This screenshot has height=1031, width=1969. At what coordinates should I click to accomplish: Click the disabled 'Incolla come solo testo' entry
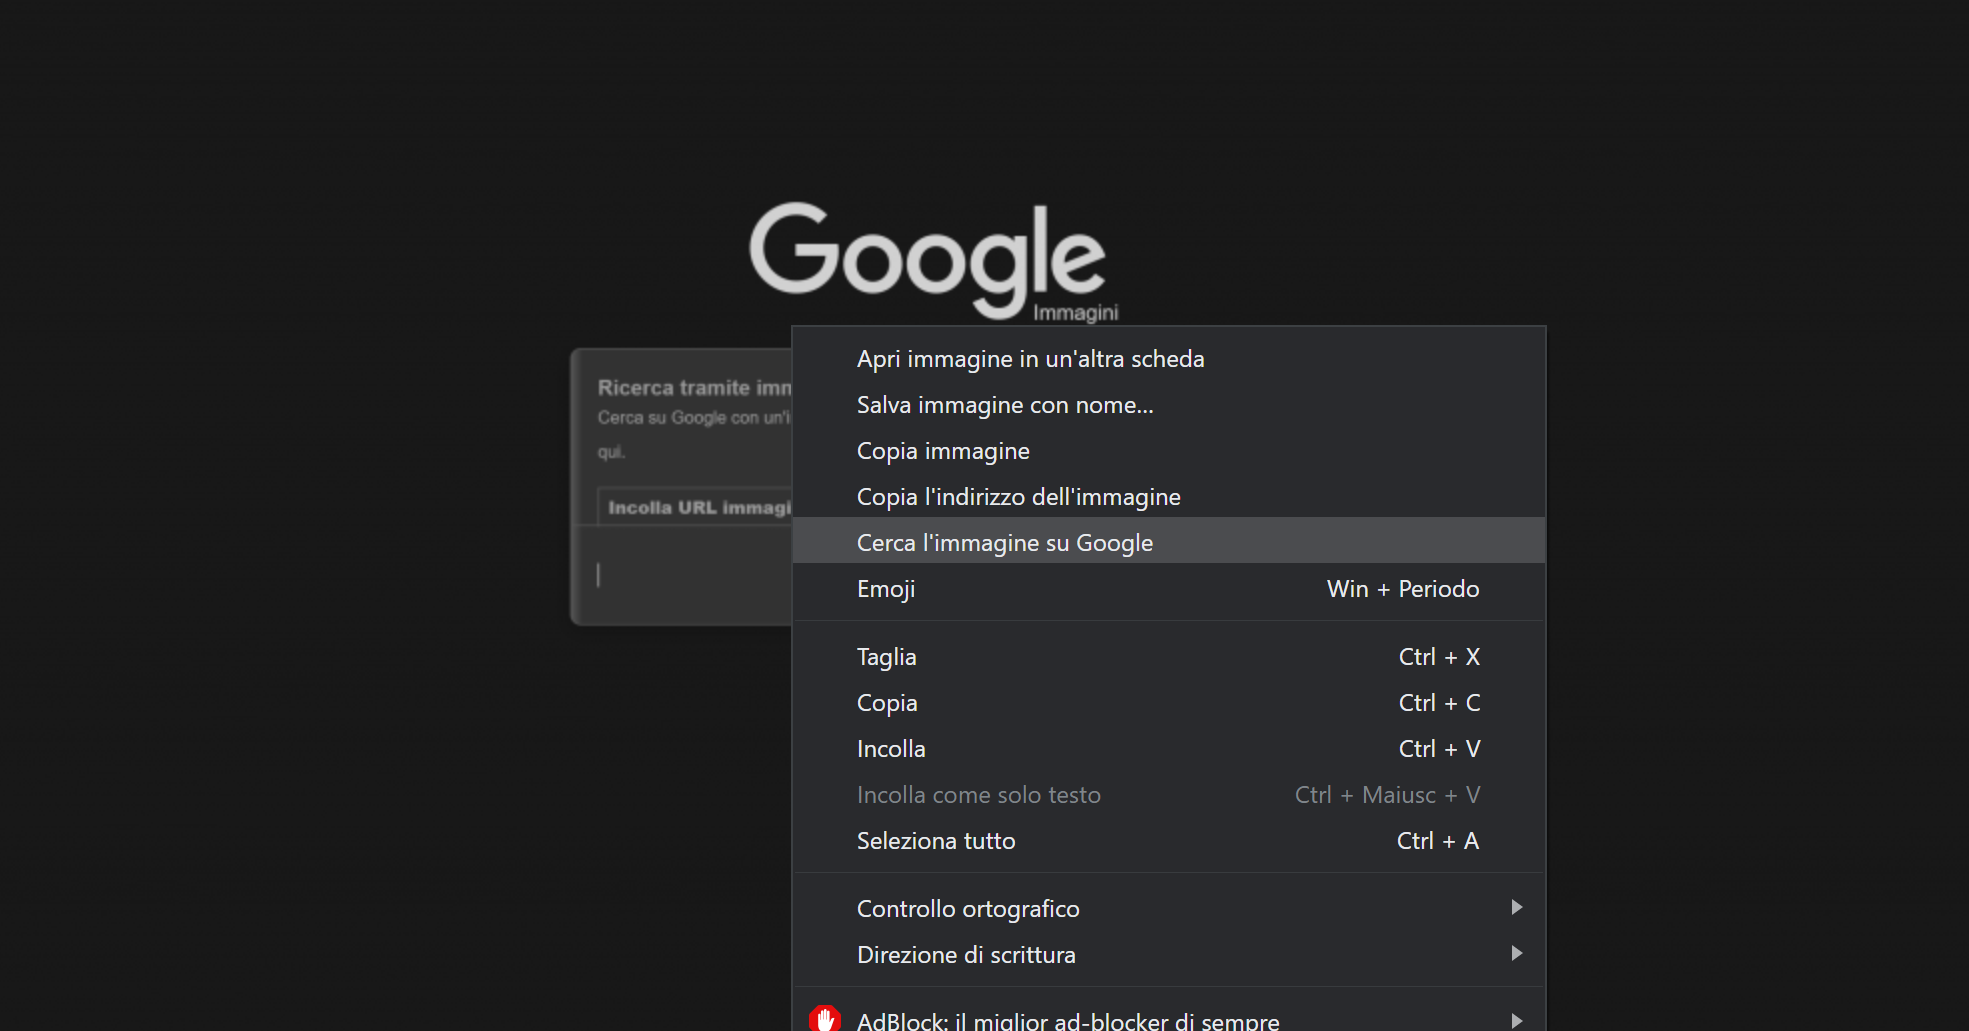978,794
